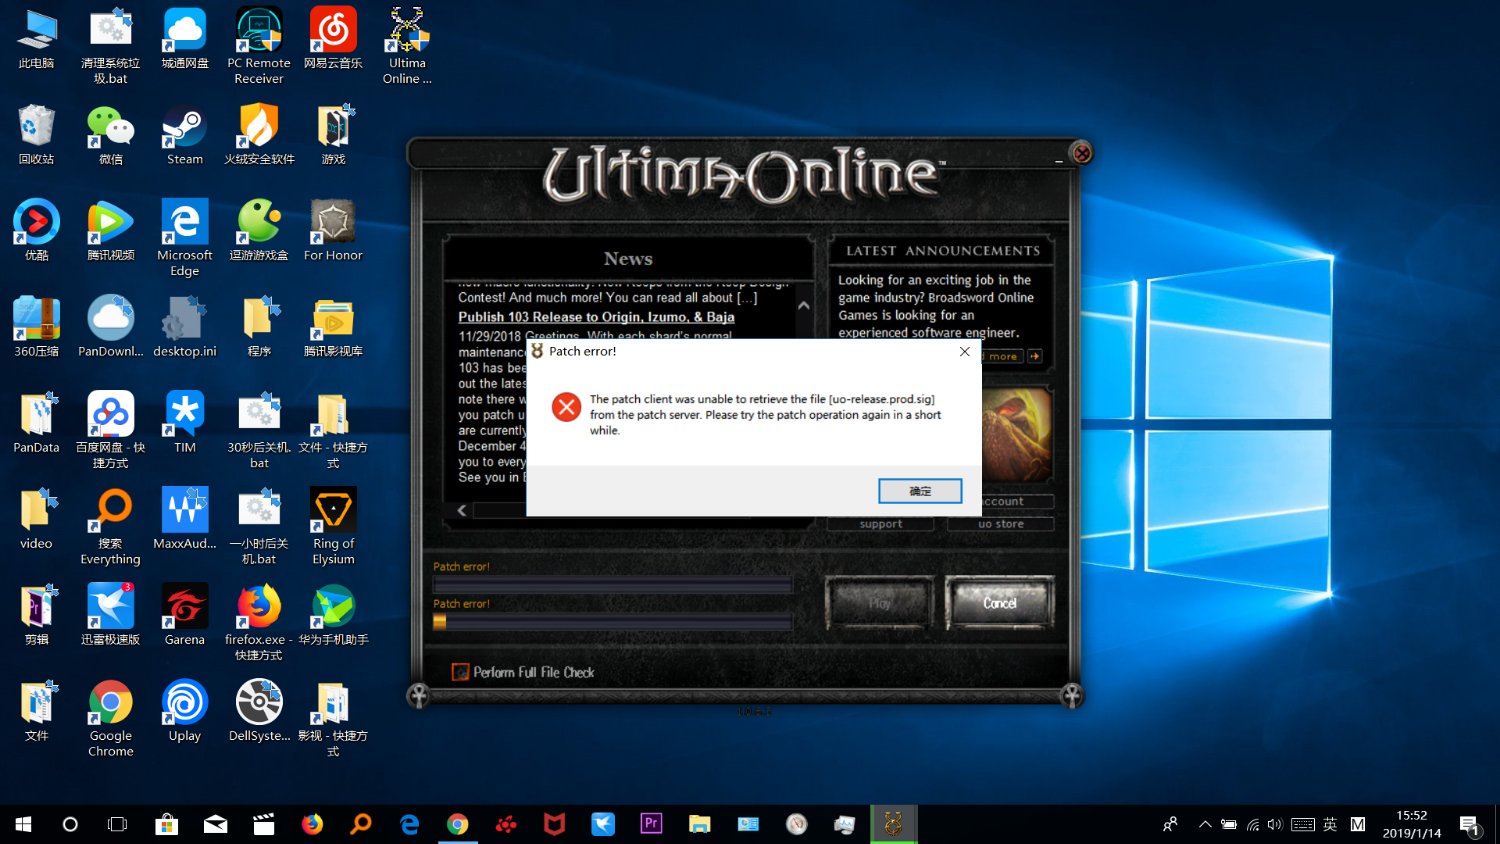1500x844 pixels.
Task: Select the Garena desktop icon
Action: [x=185, y=615]
